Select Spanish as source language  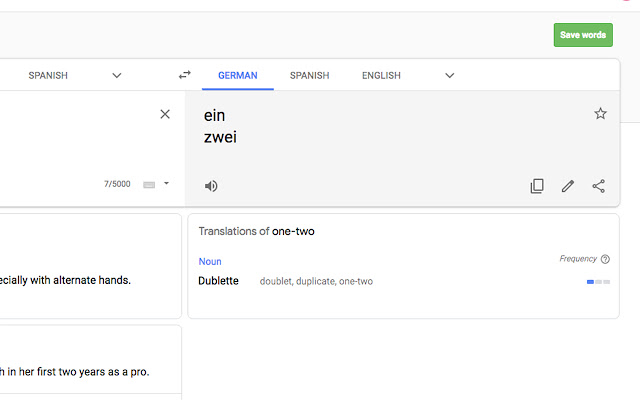click(x=48, y=75)
